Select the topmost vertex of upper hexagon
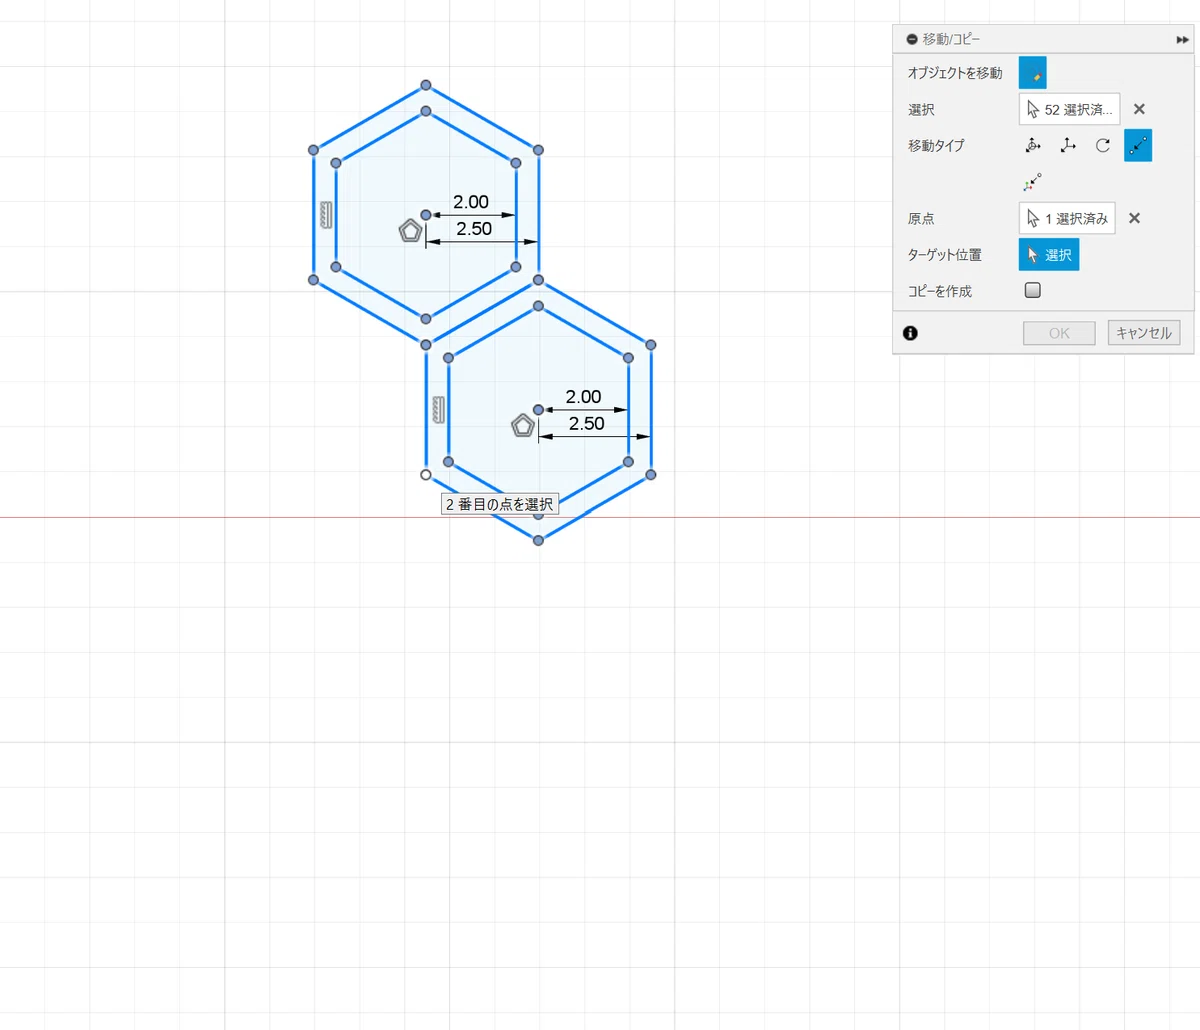Image resolution: width=1200 pixels, height=1030 pixels. click(x=426, y=85)
